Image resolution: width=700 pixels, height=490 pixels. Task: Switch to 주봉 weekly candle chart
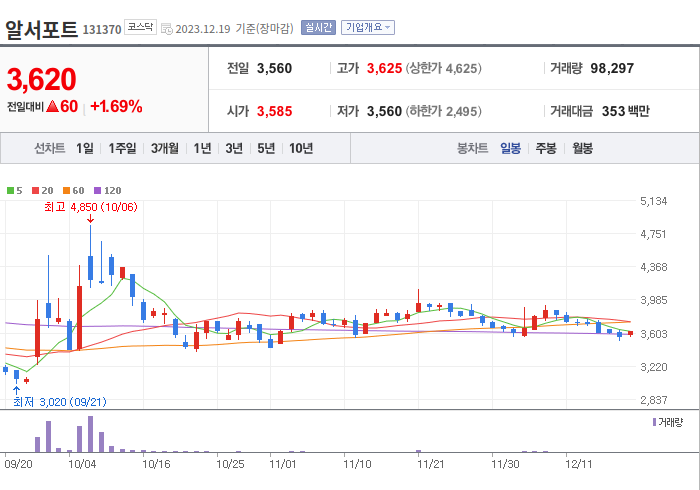pyautogui.click(x=546, y=148)
